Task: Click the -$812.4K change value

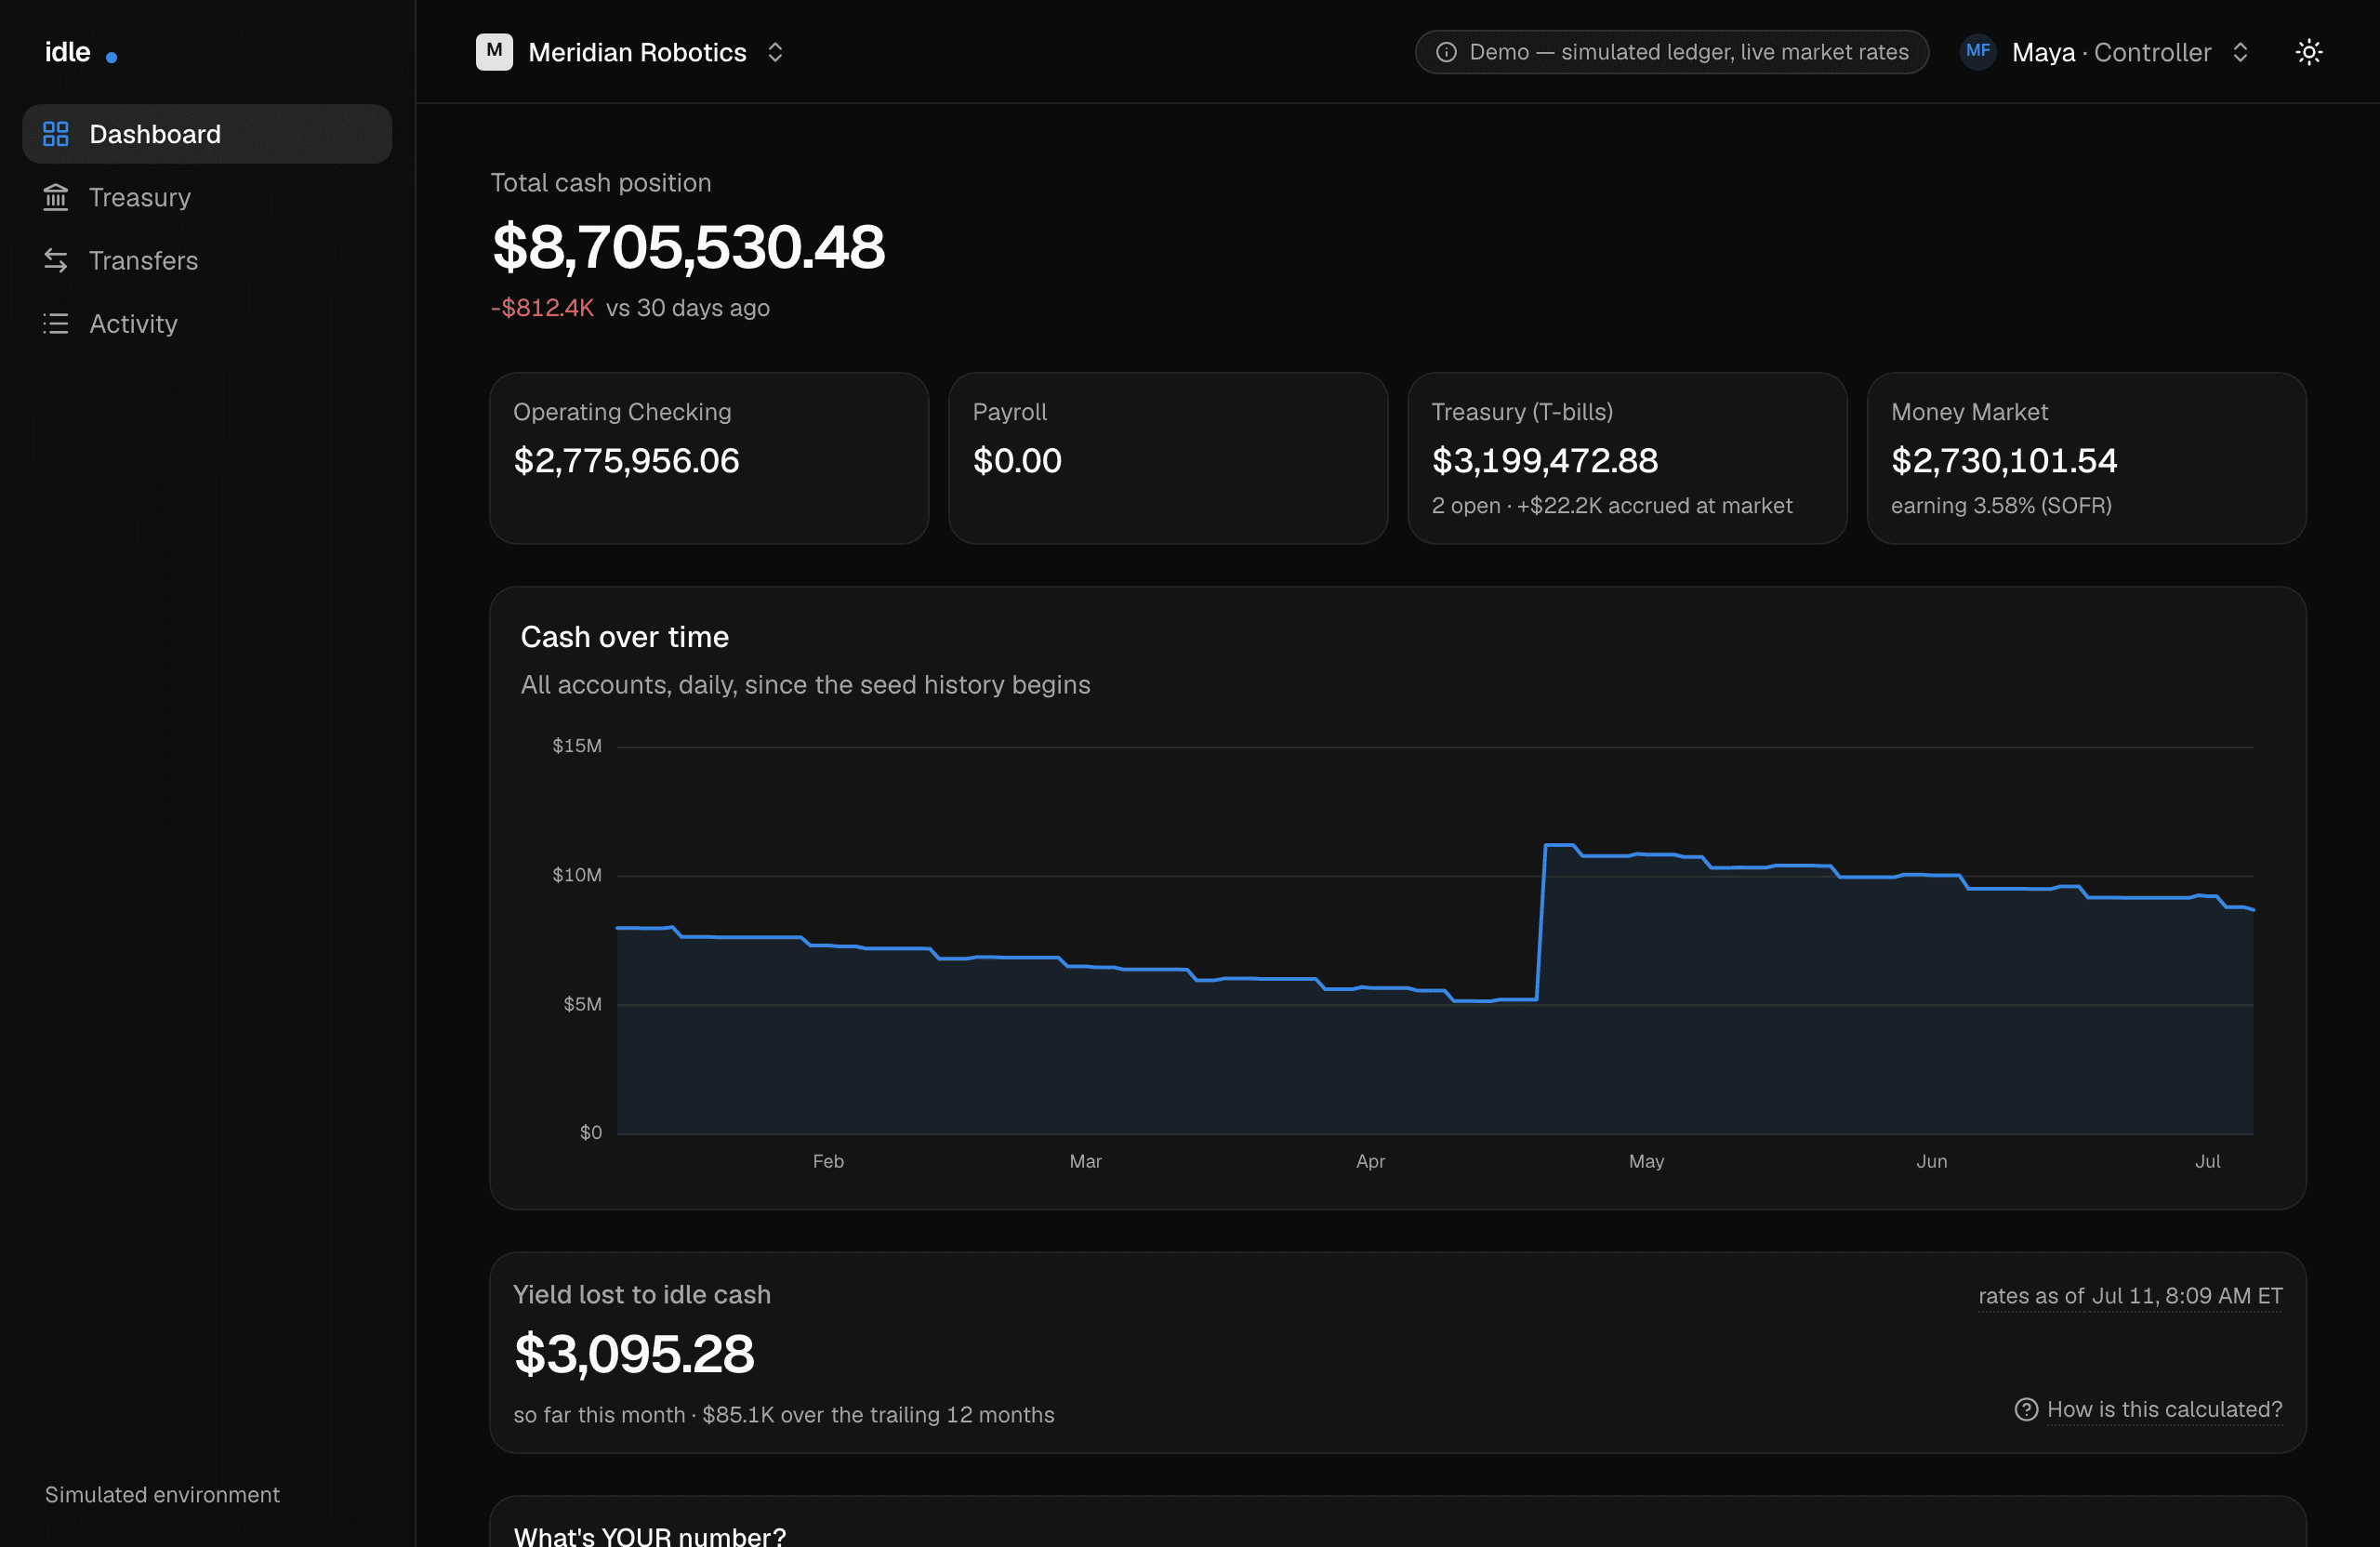Action: click(542, 308)
